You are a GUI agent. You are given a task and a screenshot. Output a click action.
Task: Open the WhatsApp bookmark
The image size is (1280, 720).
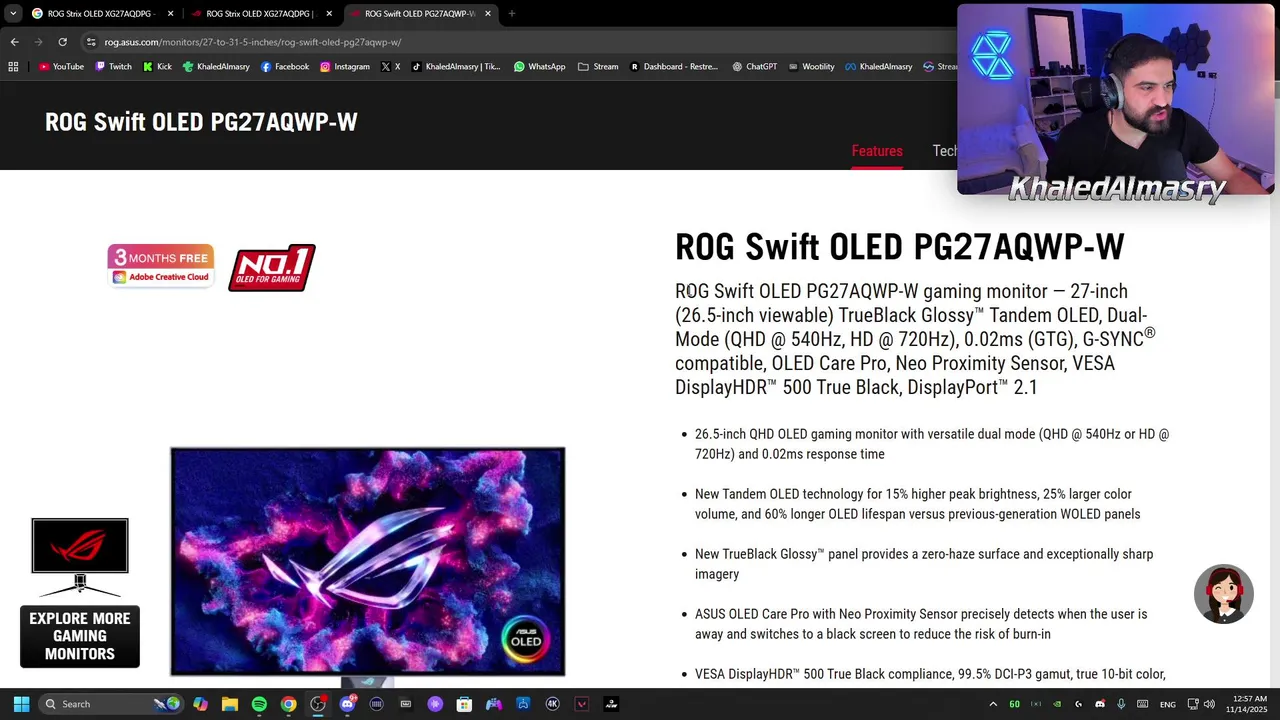539,67
